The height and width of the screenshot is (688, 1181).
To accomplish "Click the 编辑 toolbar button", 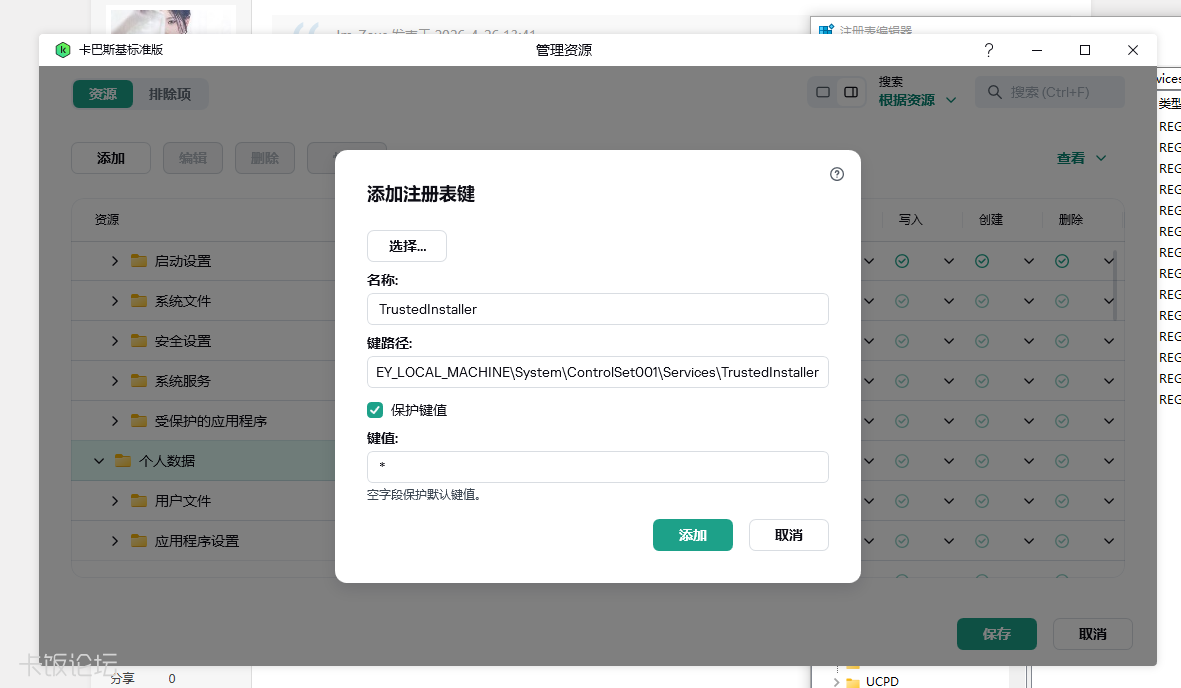I will (193, 158).
